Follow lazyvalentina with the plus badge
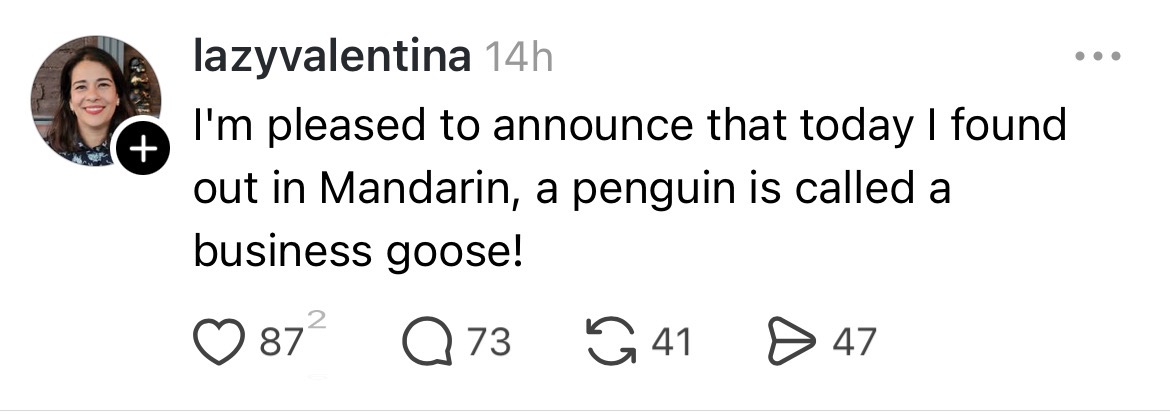The image size is (1170, 415). (x=146, y=150)
